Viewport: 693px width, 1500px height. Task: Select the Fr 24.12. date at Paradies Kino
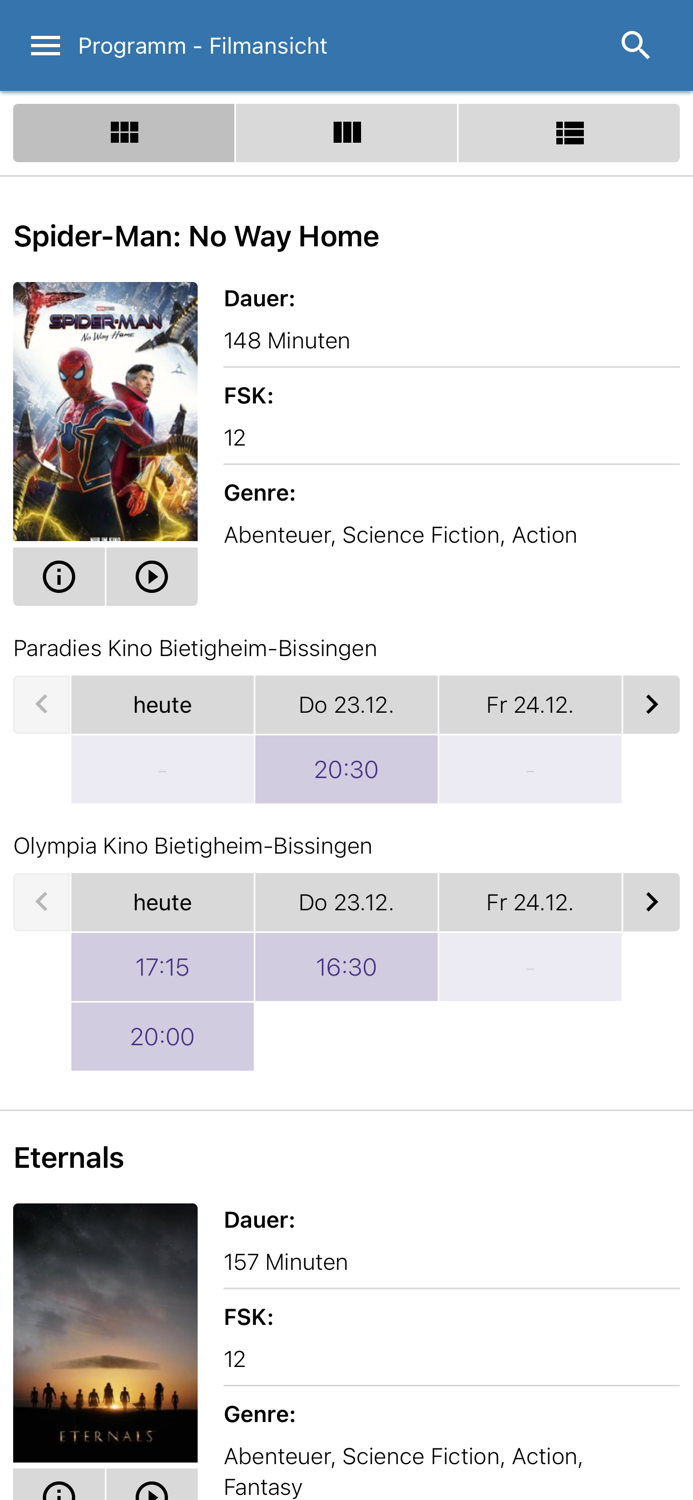[x=530, y=704]
